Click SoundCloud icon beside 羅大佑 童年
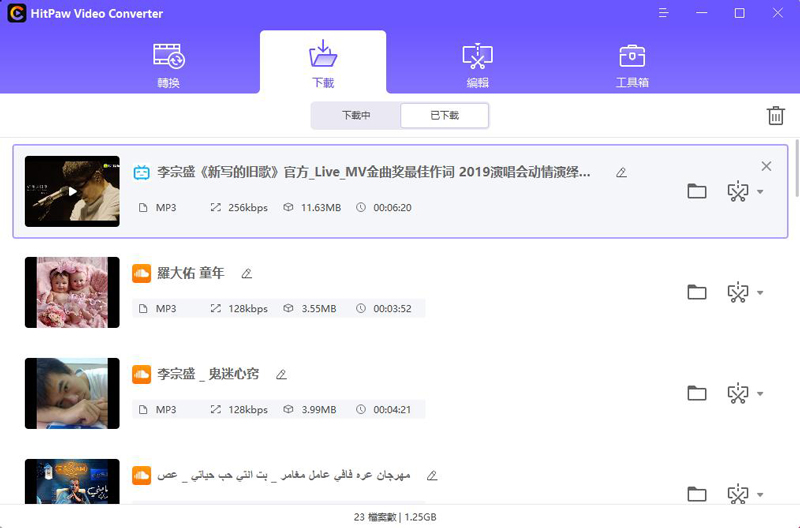This screenshot has height=528, width=800. pos(141,273)
